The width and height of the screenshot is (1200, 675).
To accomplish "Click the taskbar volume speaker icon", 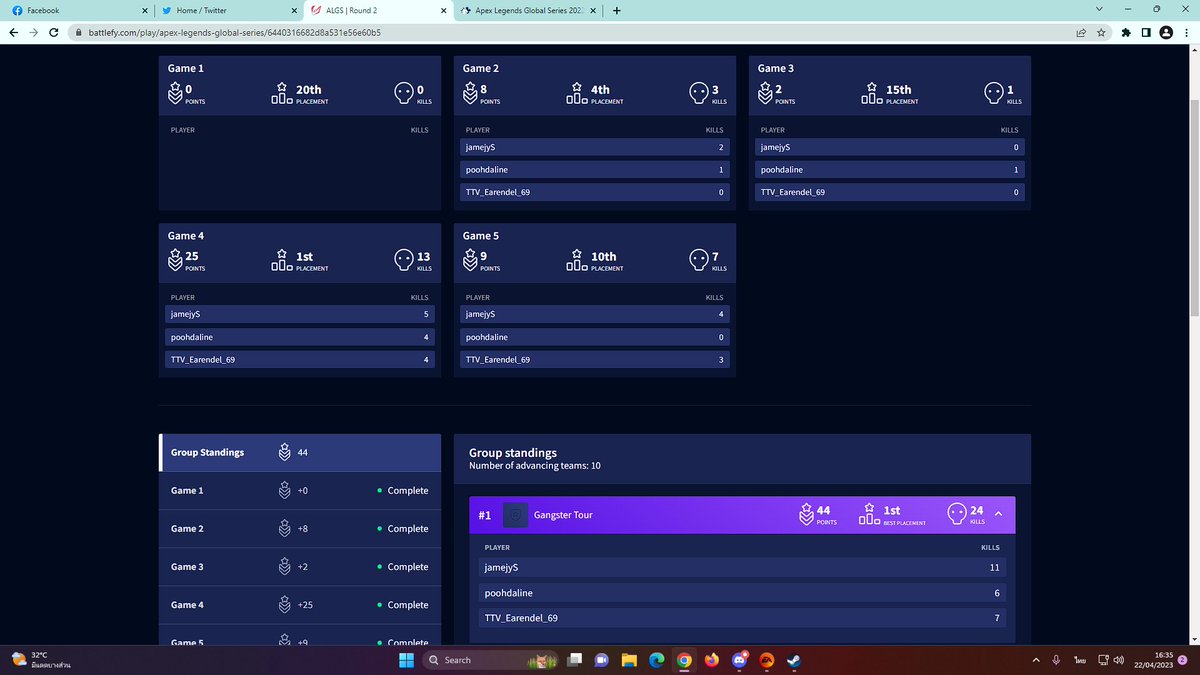I will [x=1118, y=660].
